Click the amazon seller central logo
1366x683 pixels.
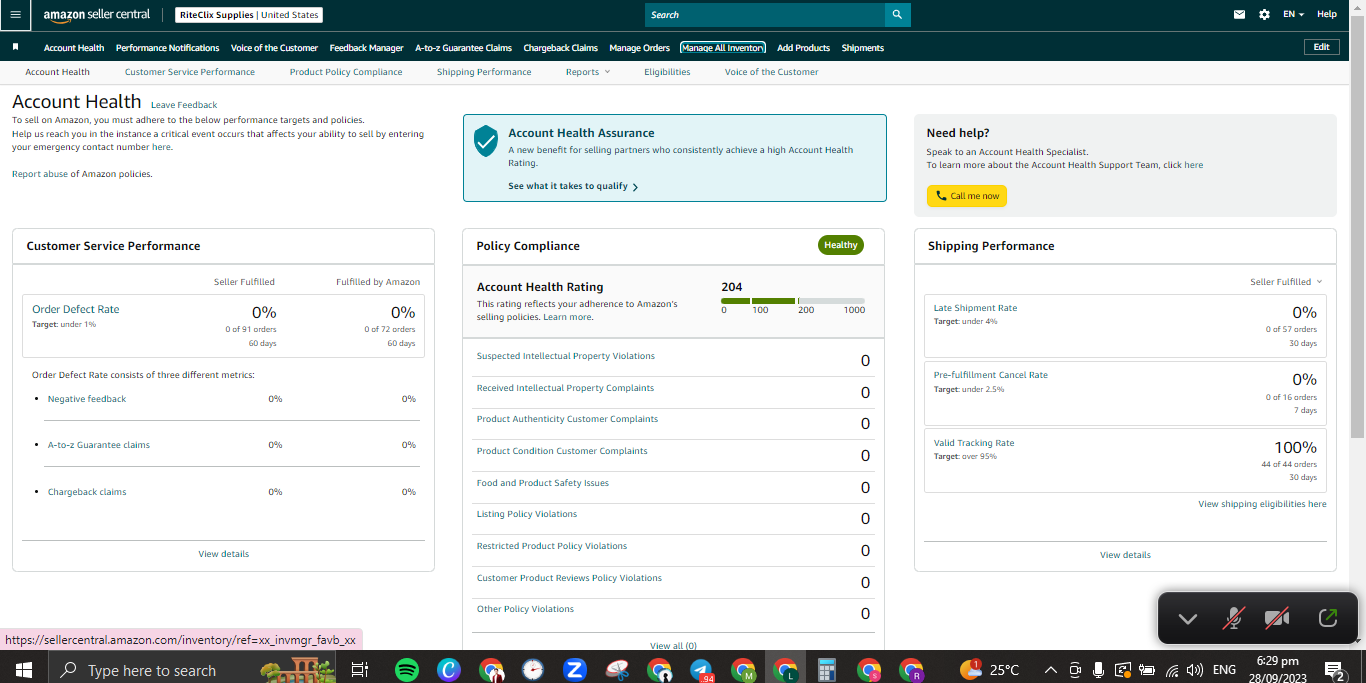(x=97, y=15)
